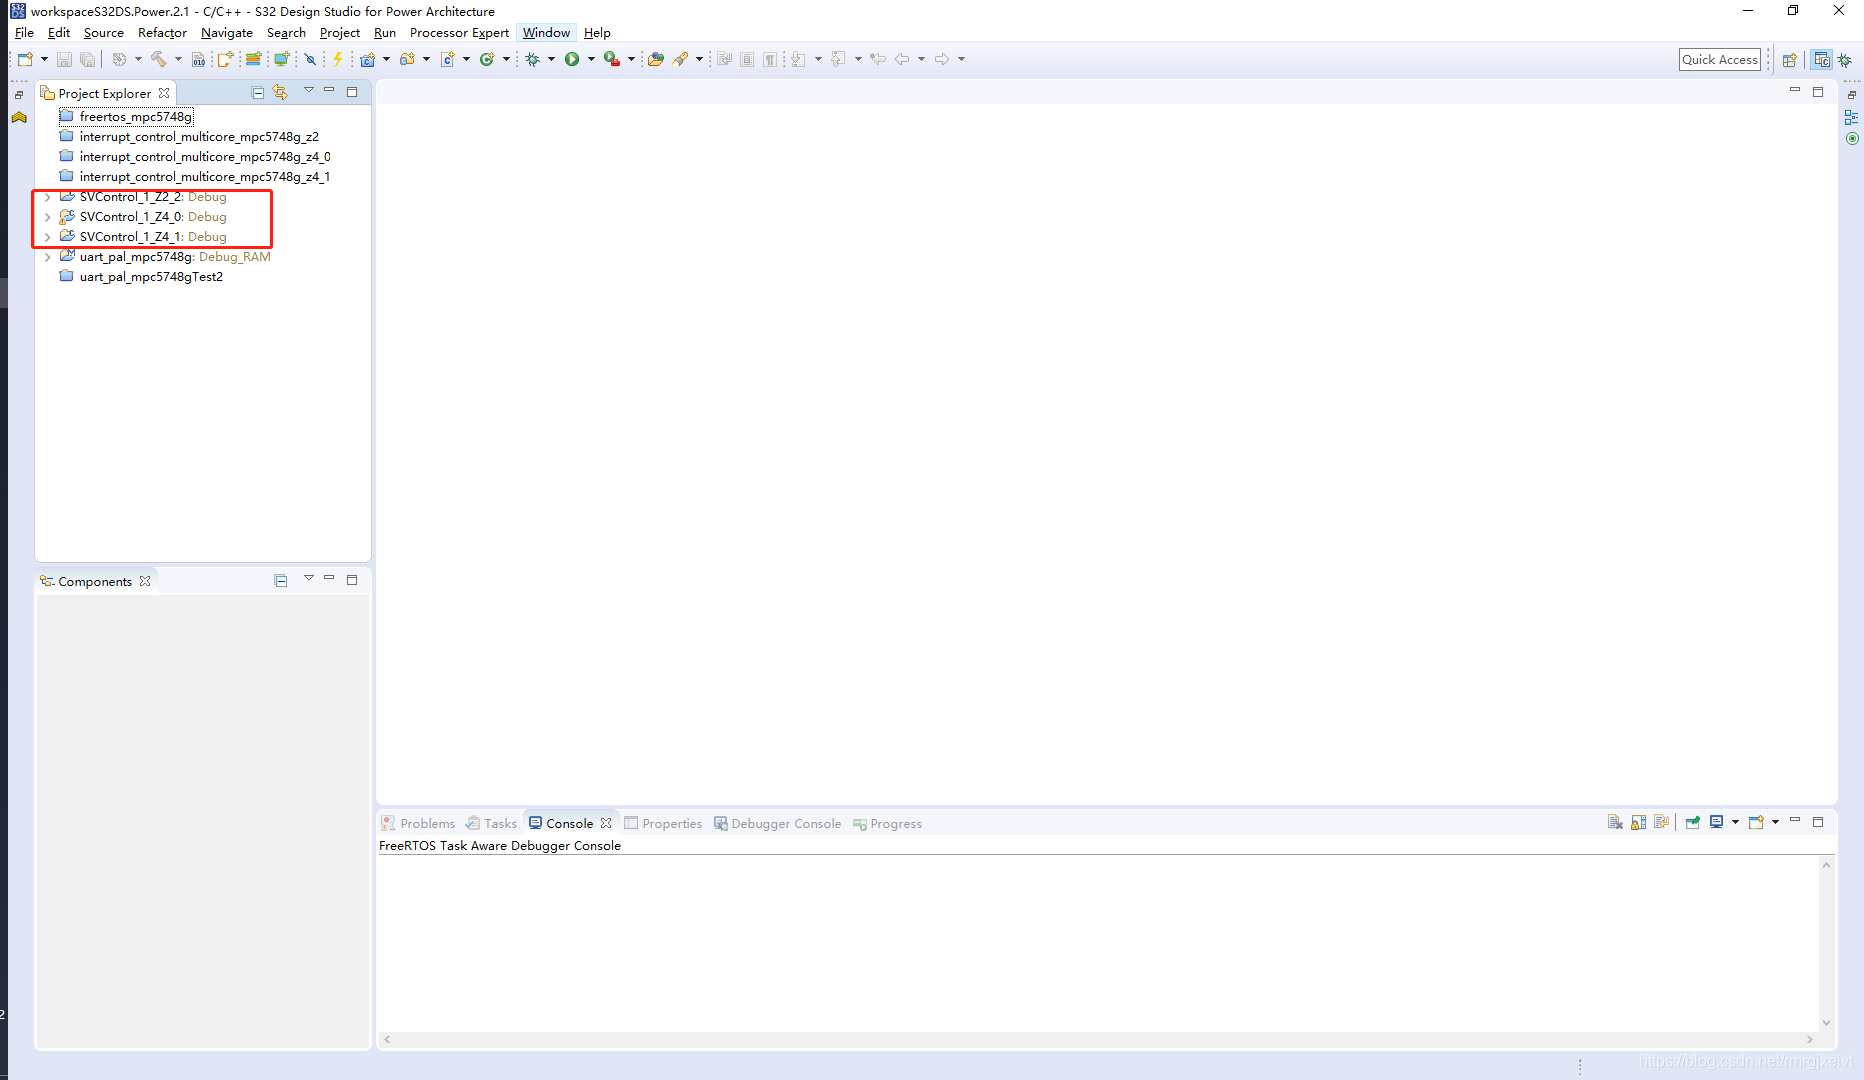1864x1080 pixels.
Task: Toggle Word Wrap in console toolbar
Action: pos(1661,822)
